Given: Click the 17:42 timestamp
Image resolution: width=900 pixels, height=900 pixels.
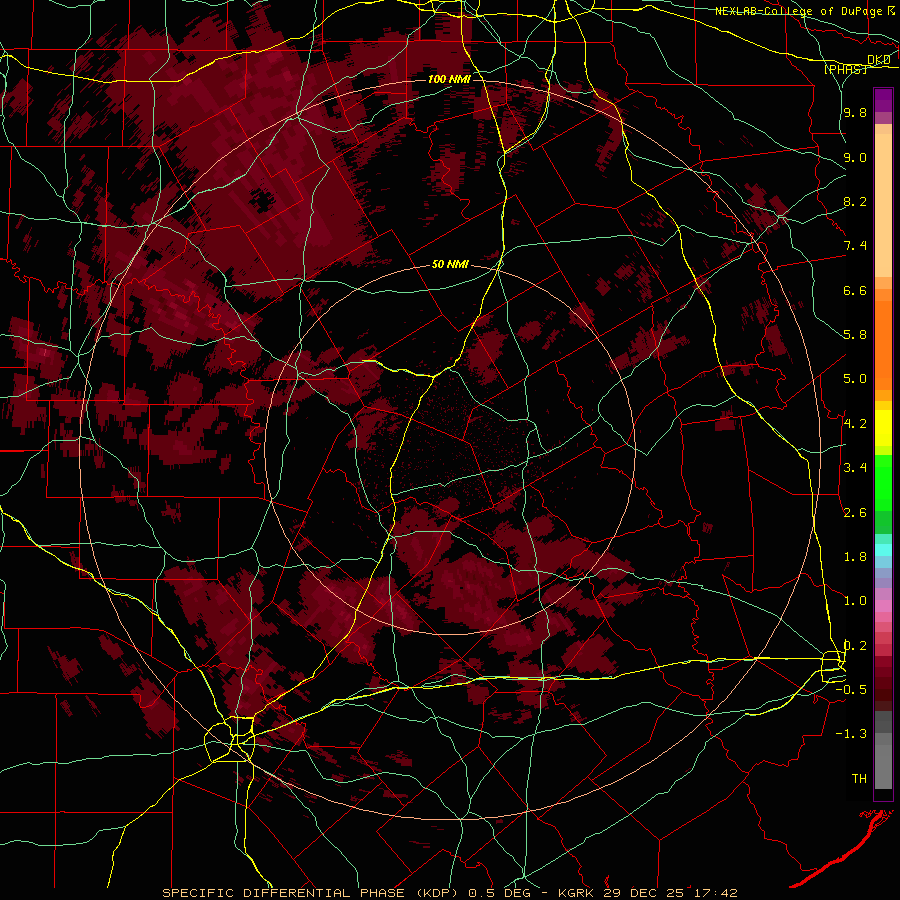Looking at the screenshot, I should tap(714, 893).
